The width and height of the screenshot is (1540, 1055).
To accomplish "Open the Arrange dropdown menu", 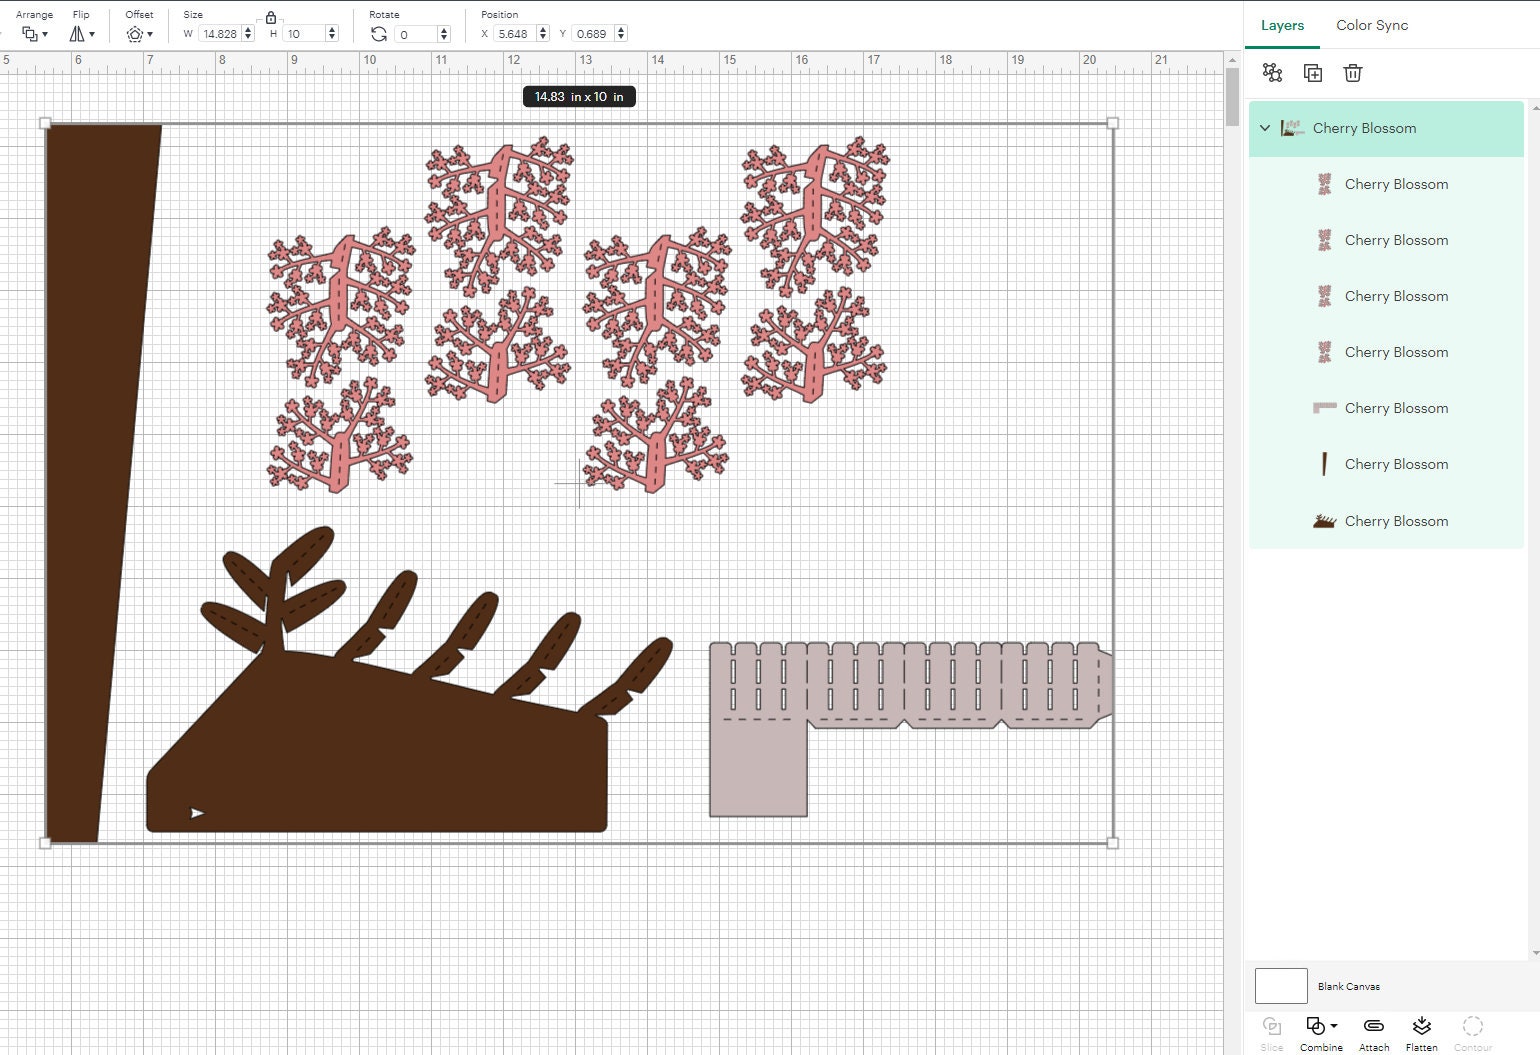I will click(45, 33).
